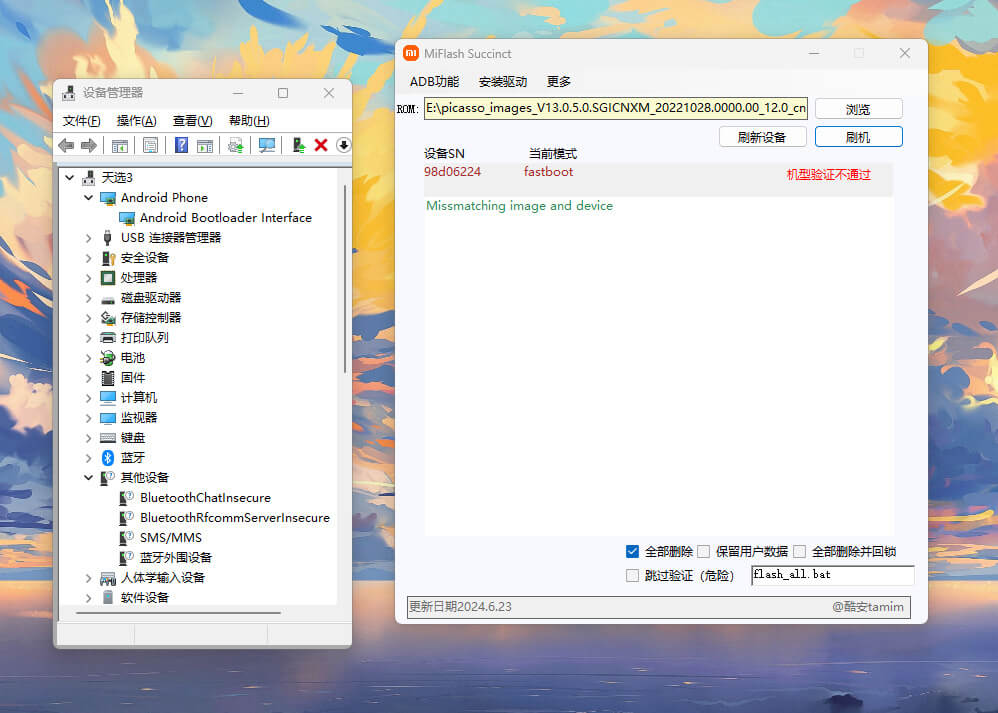Click the Enable device icon with green arrow
This screenshot has height=713, width=998.
coord(298,145)
